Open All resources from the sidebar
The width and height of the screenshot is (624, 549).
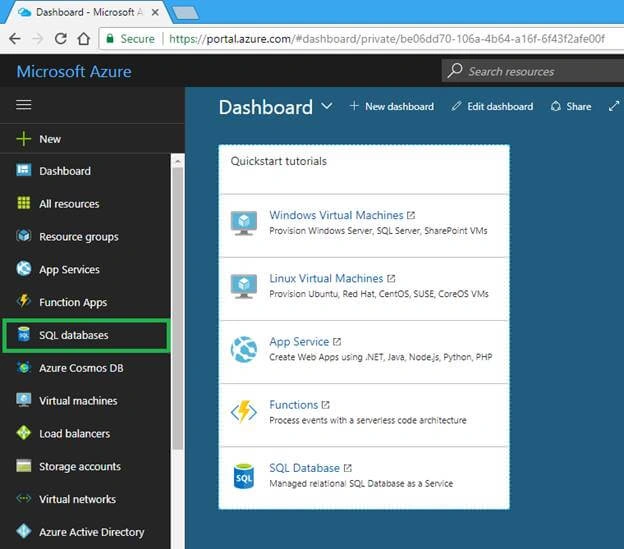pyautogui.click(x=85, y=203)
